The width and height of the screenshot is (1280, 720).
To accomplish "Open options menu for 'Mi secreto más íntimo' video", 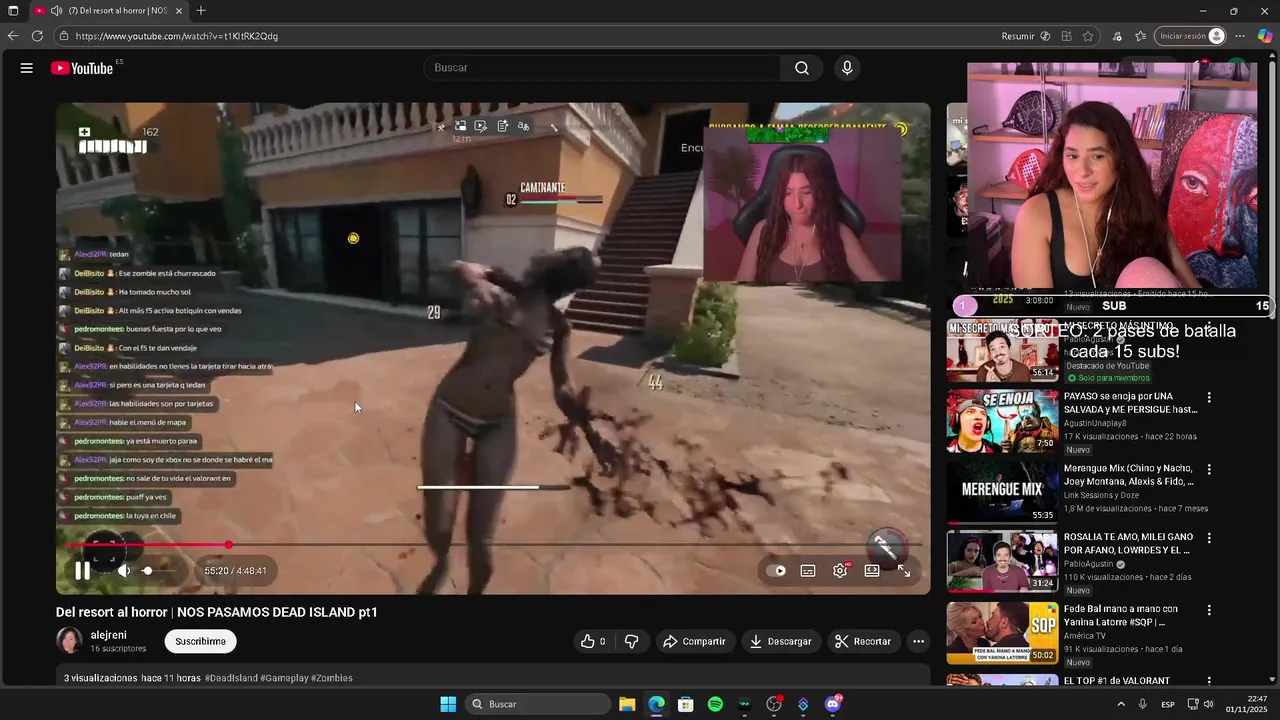I will coord(1209,327).
